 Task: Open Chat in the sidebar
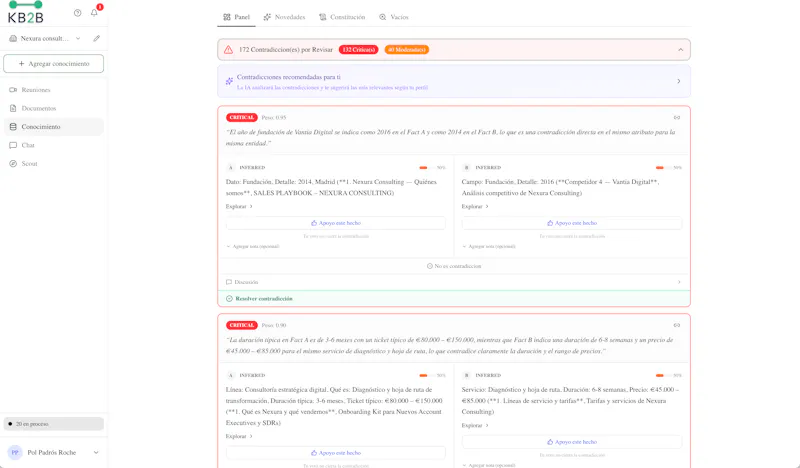pyautogui.click(x=54, y=145)
